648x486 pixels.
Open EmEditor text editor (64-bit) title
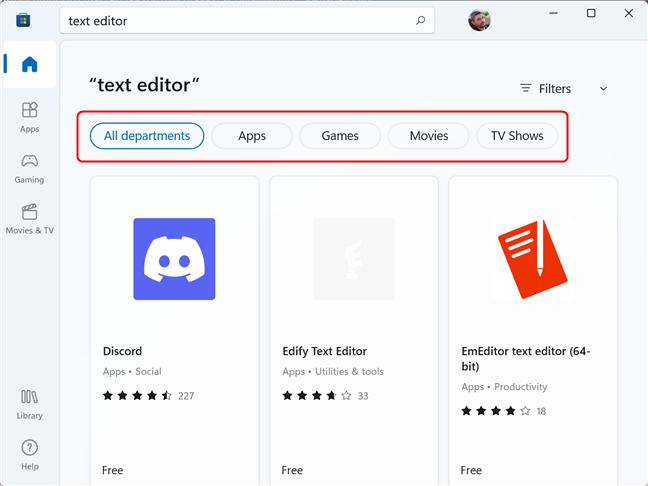pyautogui.click(x=526, y=358)
